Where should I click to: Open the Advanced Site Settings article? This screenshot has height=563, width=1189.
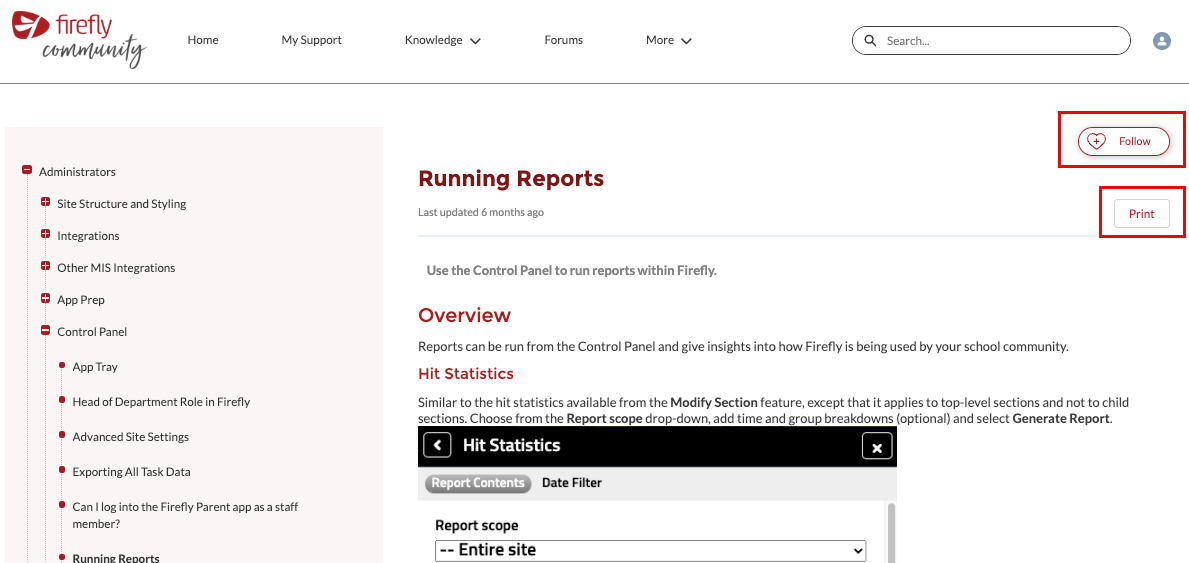(x=130, y=436)
